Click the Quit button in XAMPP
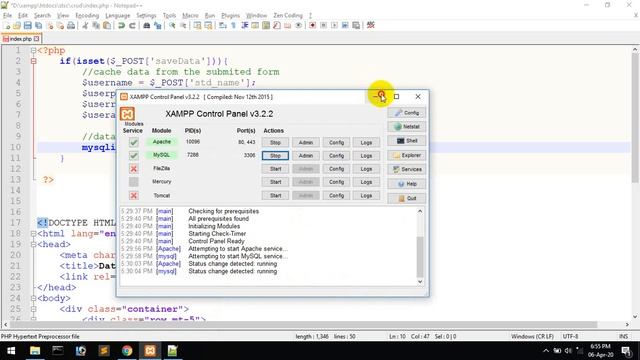Viewport: 640px width, 360px height. click(407, 198)
